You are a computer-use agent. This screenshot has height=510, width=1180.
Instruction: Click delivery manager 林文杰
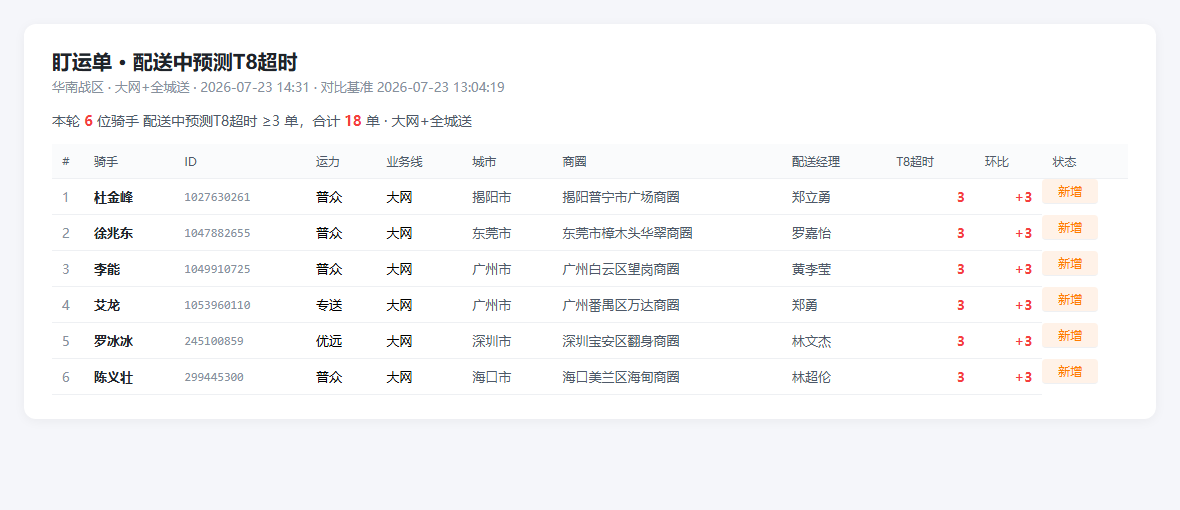(811, 342)
